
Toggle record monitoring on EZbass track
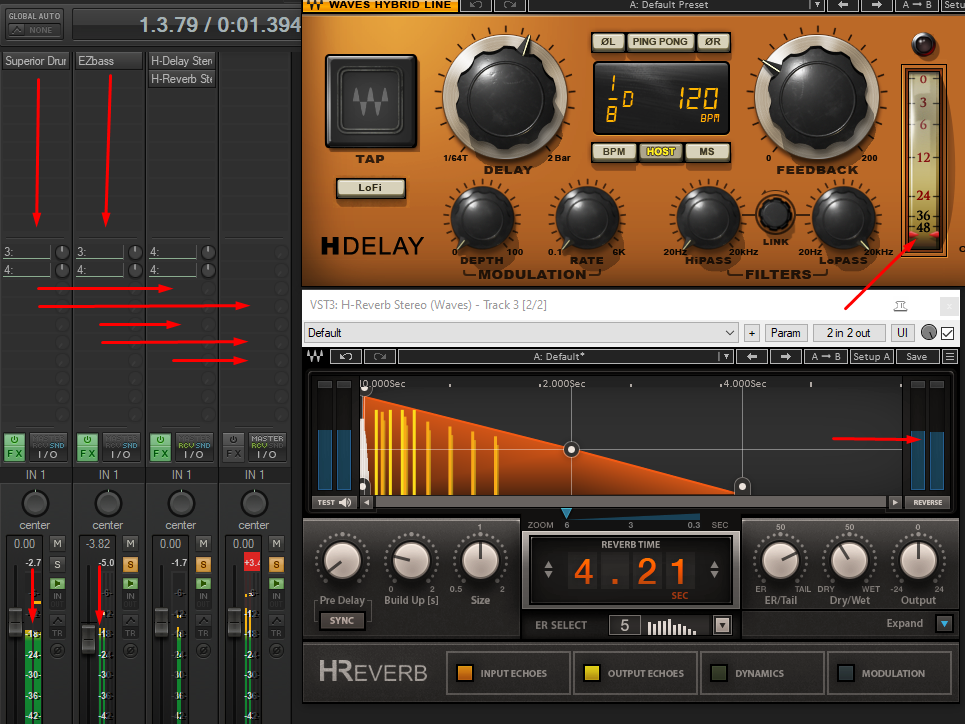click(x=130, y=584)
